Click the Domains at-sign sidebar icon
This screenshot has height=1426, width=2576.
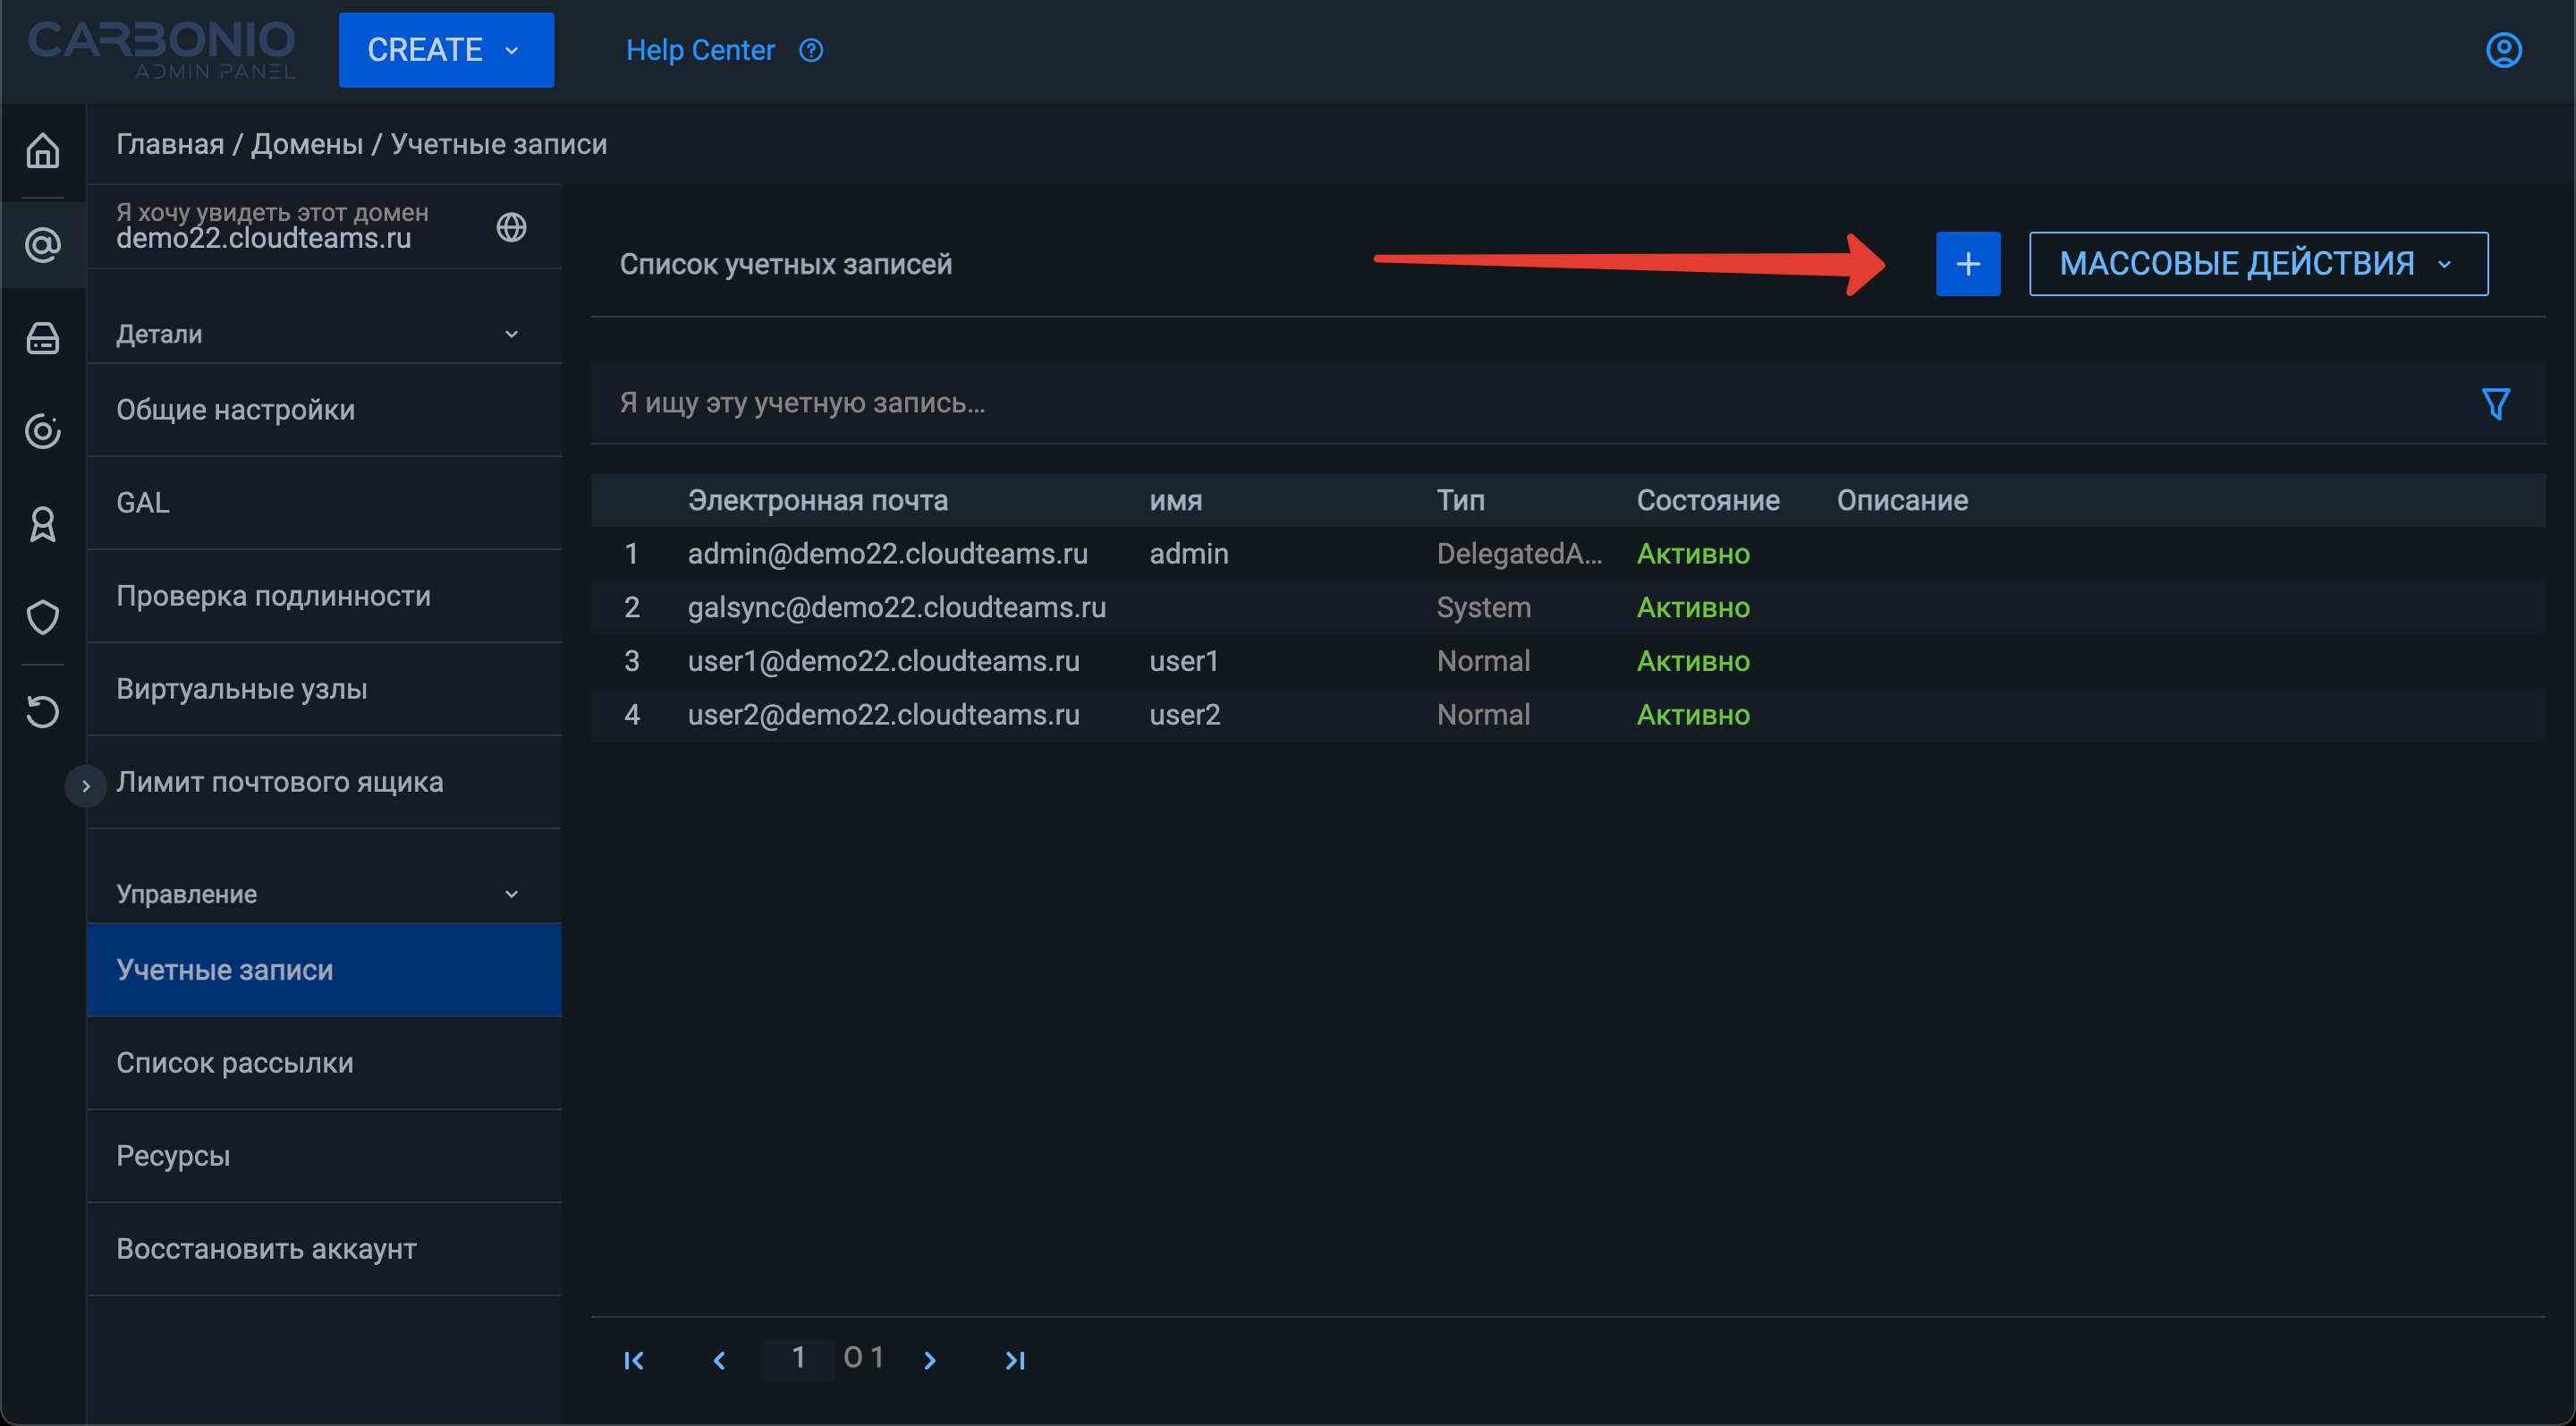click(x=42, y=245)
